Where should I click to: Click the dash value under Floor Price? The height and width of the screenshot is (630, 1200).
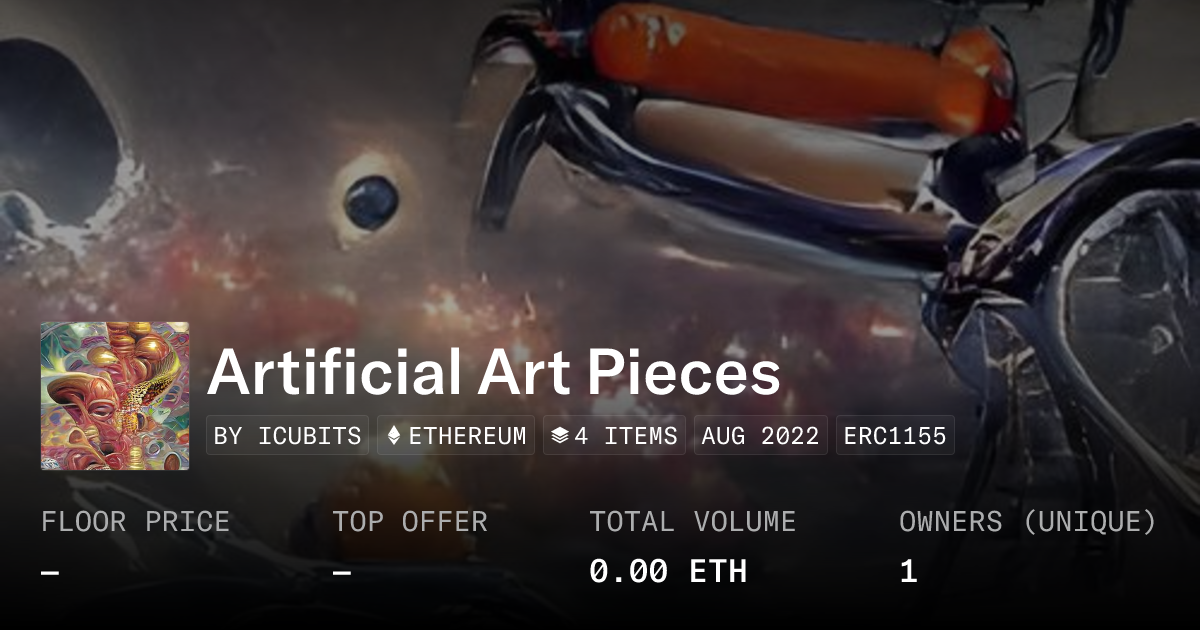click(50, 572)
